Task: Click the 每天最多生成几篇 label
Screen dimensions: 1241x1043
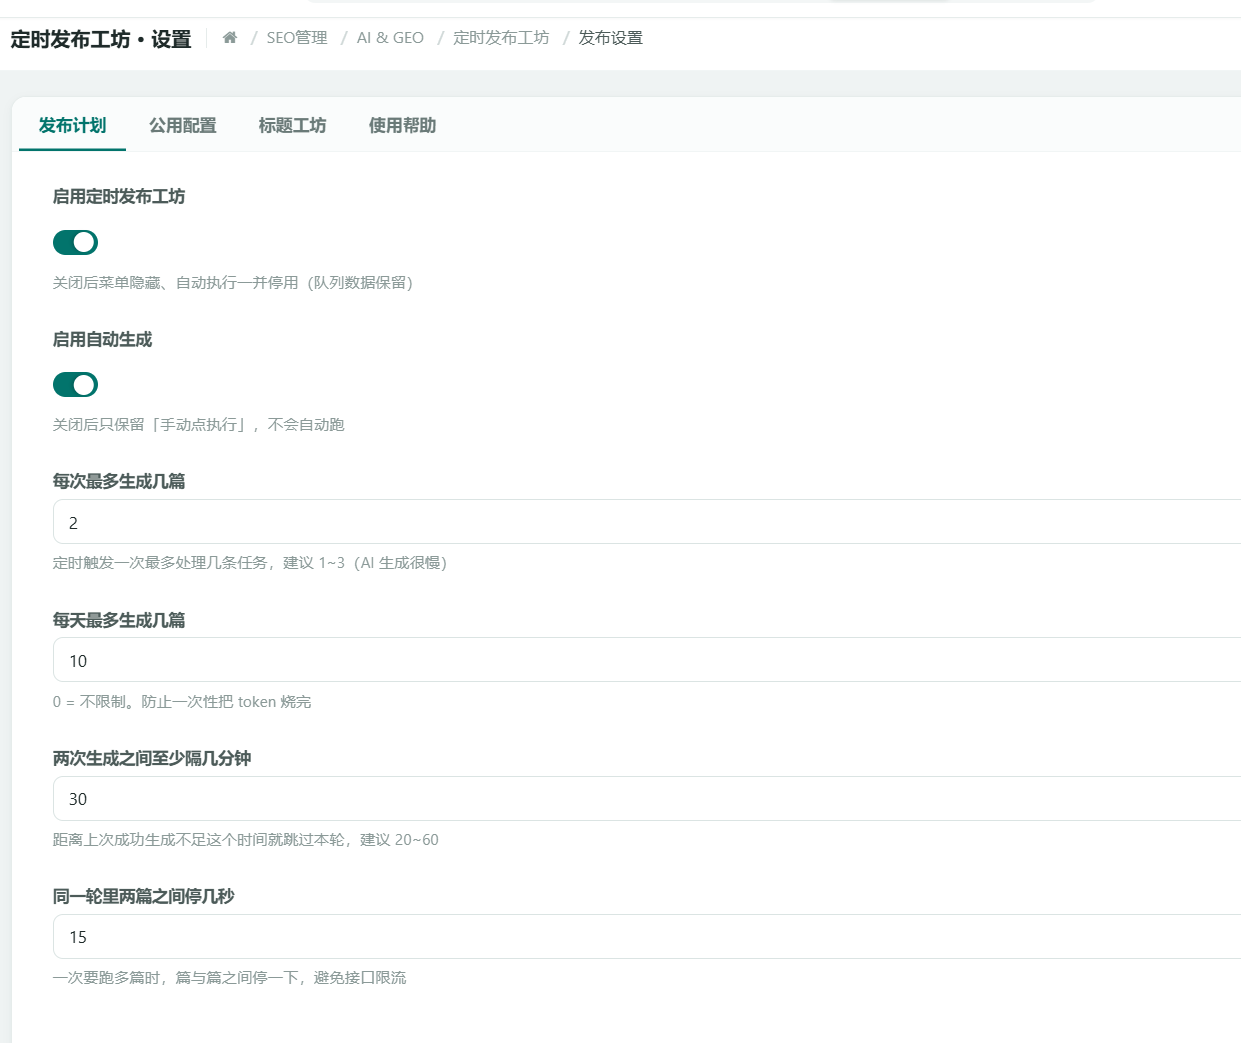Action: (119, 620)
